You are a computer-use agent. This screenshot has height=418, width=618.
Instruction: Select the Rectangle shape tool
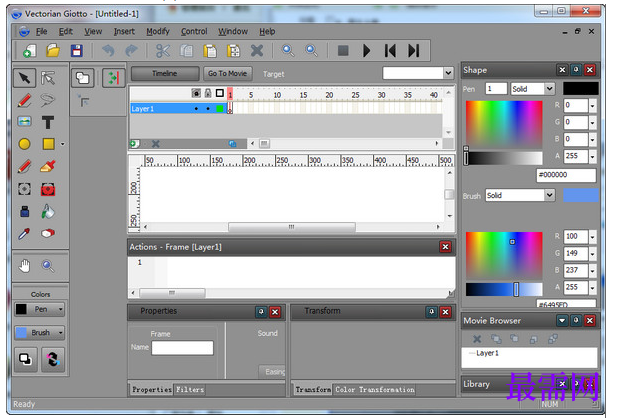(48, 144)
